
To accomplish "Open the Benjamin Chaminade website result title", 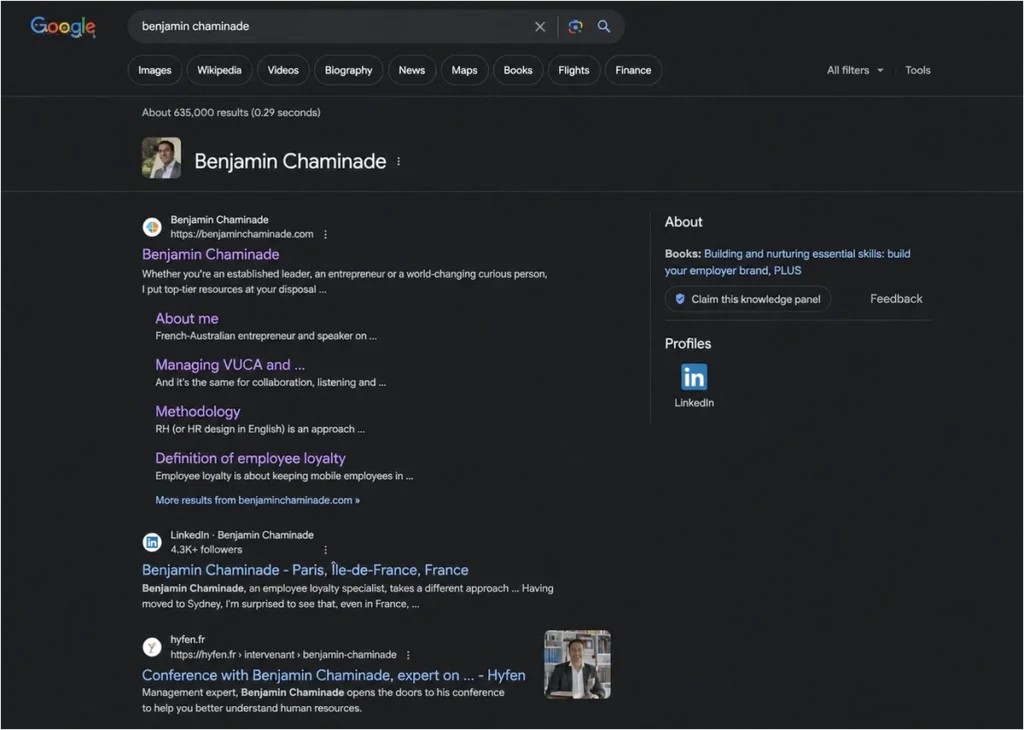I will 210,255.
